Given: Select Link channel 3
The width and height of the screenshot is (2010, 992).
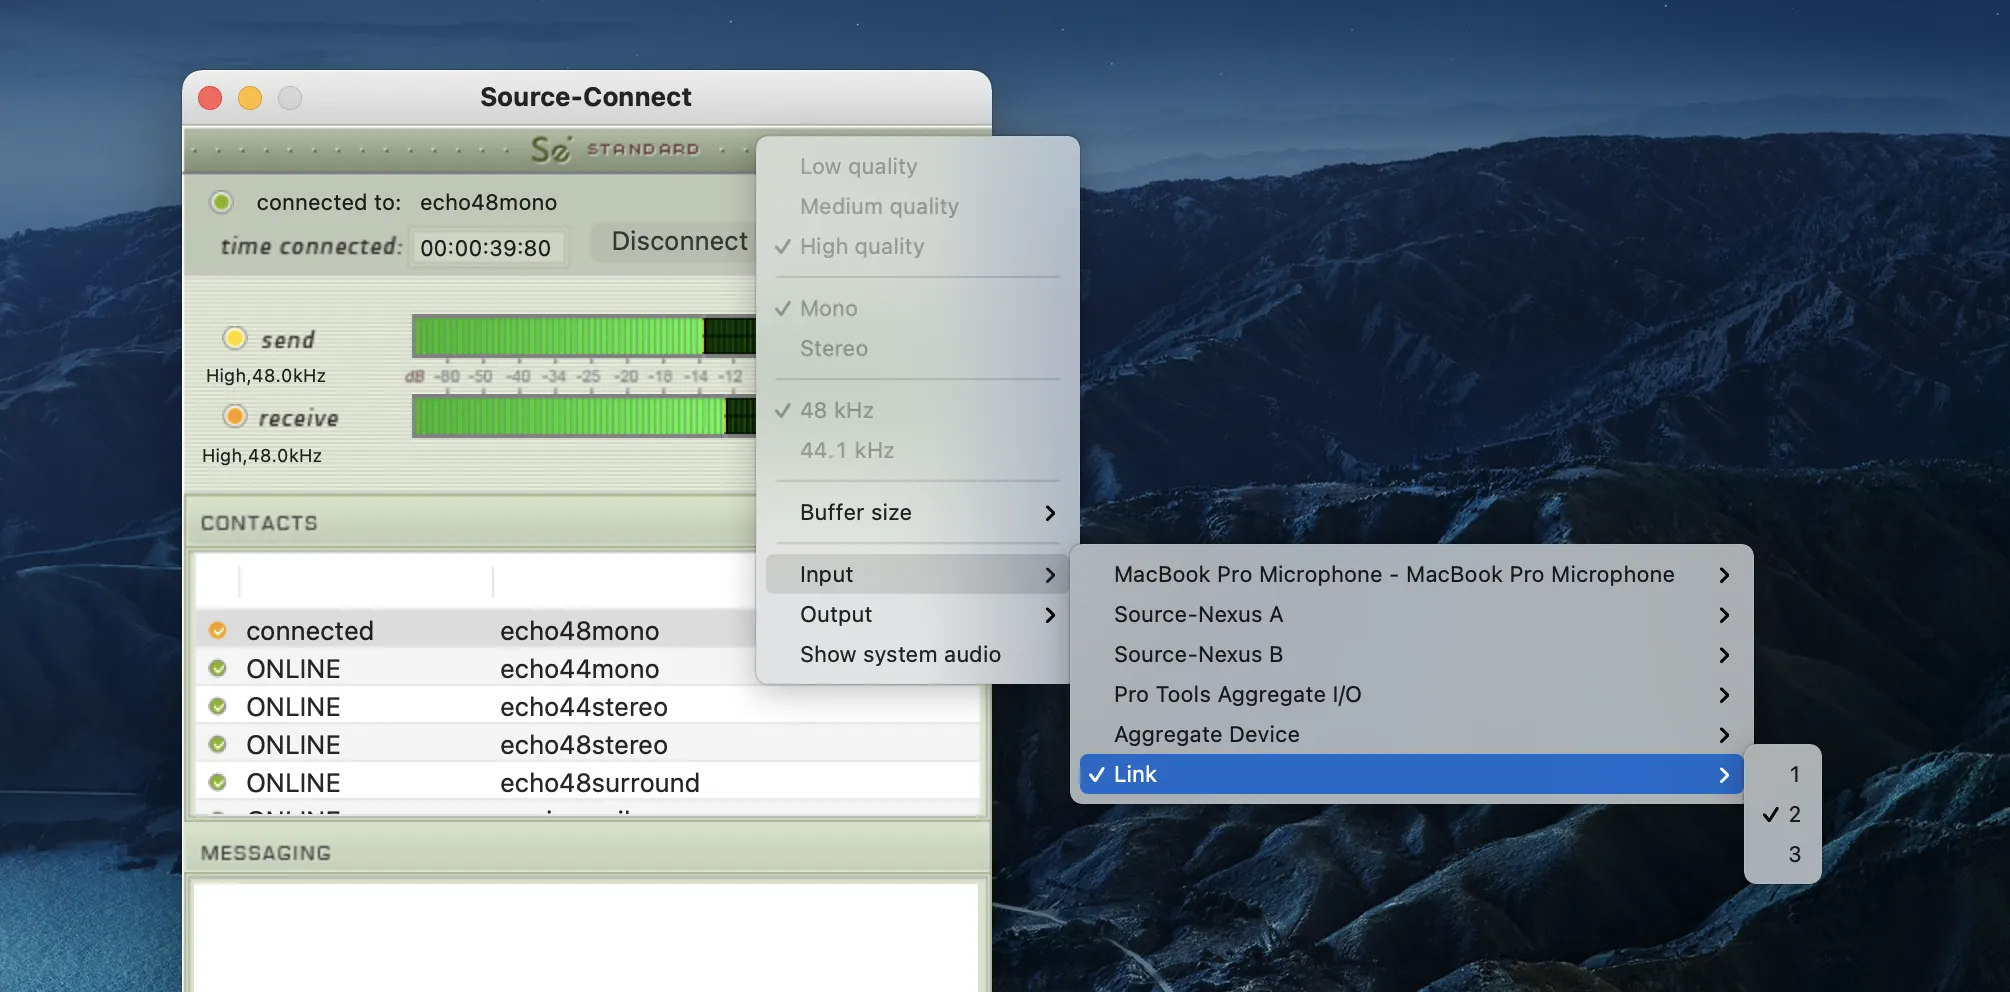Looking at the screenshot, I should tap(1783, 854).
